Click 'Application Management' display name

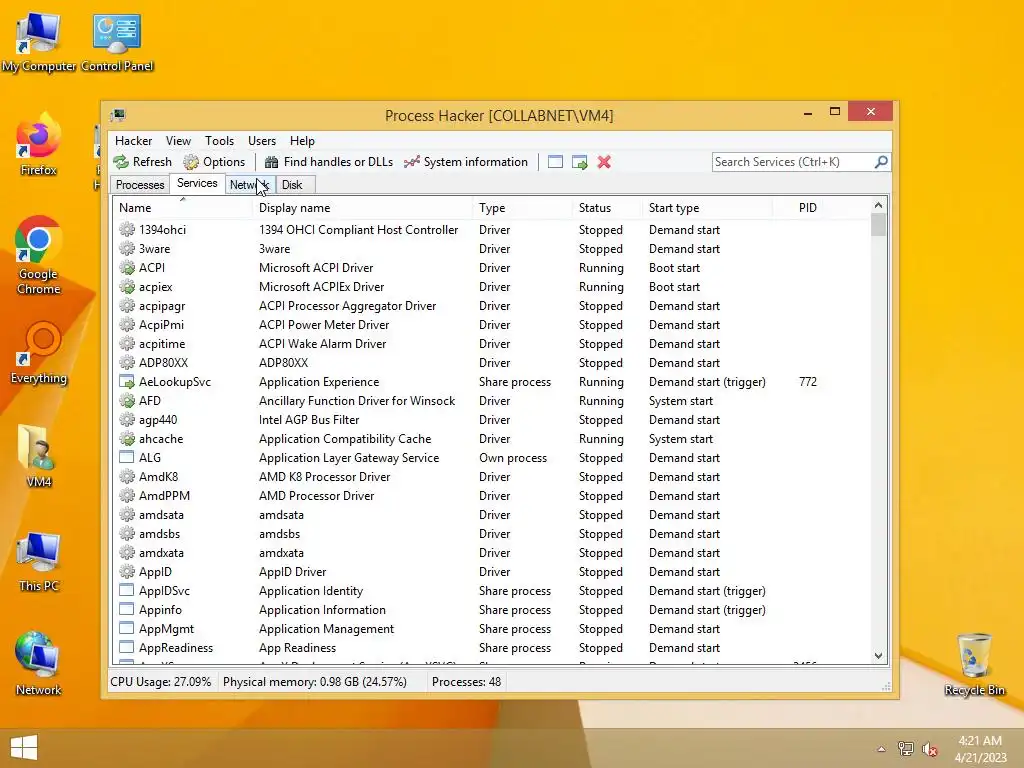[x=327, y=628]
